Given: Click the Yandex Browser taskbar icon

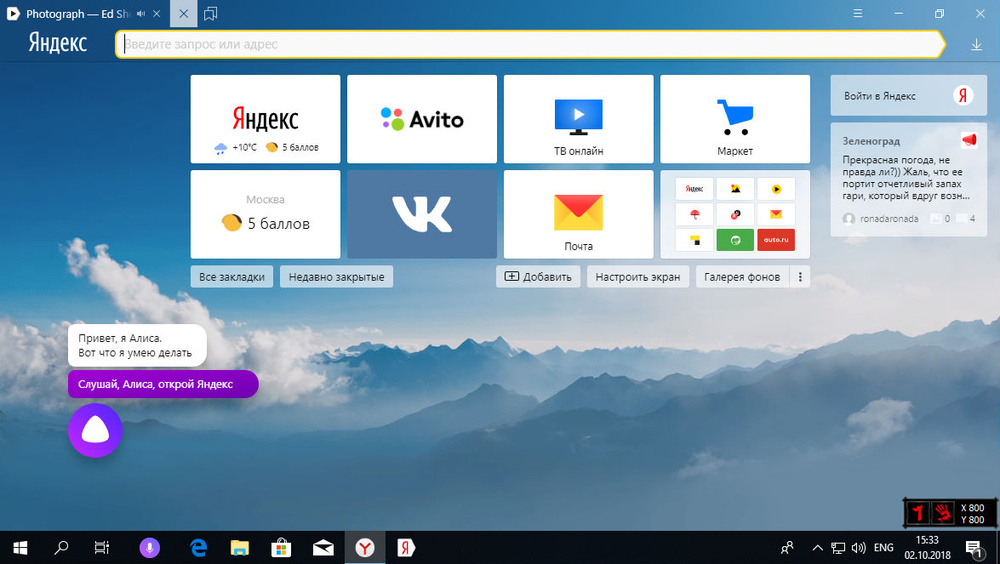Looking at the screenshot, I should click(365, 547).
